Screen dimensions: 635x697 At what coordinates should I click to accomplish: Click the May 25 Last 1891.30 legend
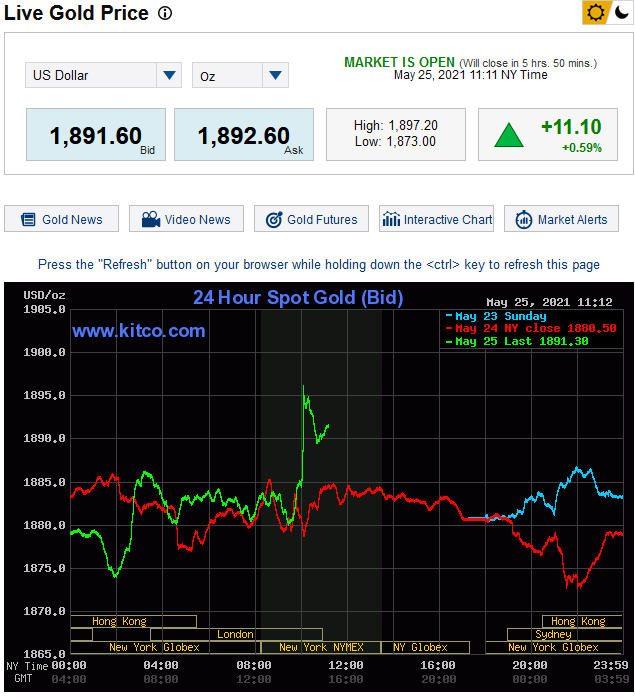tap(517, 341)
